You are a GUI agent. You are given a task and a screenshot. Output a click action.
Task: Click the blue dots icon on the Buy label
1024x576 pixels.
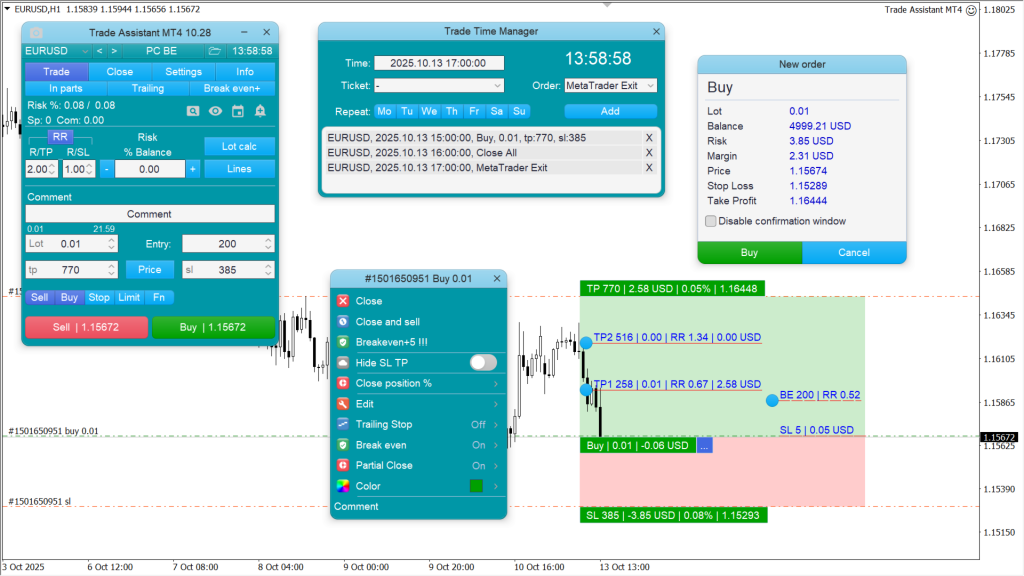tap(703, 445)
